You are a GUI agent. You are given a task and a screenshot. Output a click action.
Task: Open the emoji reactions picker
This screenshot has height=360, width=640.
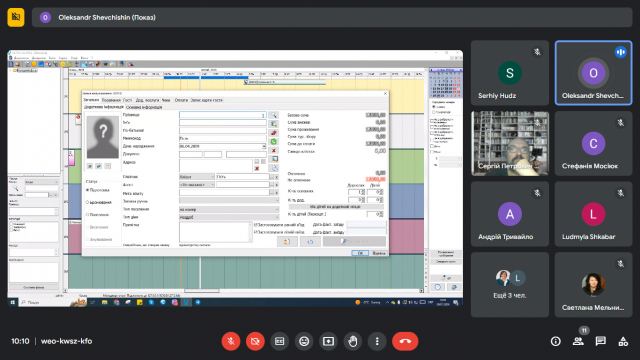(x=304, y=341)
